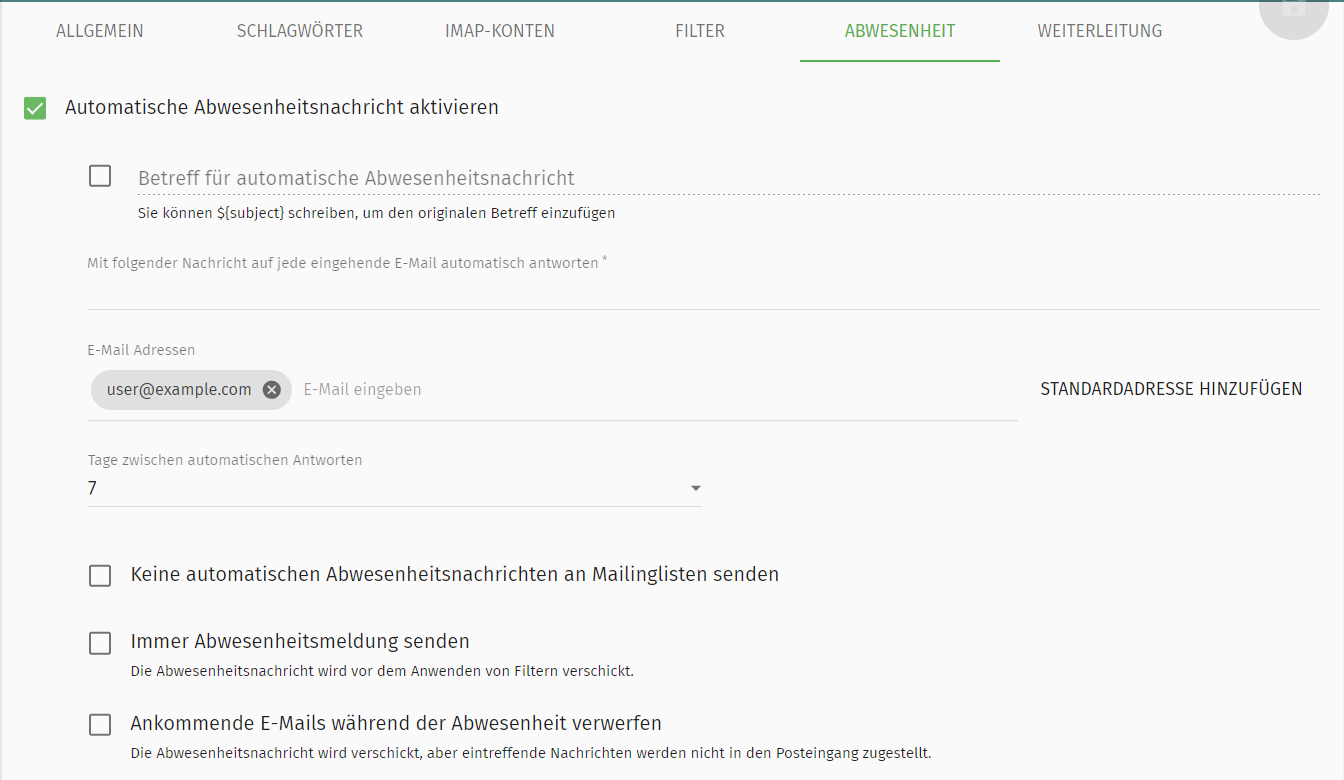Focus the Betreff für Abwesenheitsnachricht field
Screen dimensions: 1344x780
click(x=500, y=177)
